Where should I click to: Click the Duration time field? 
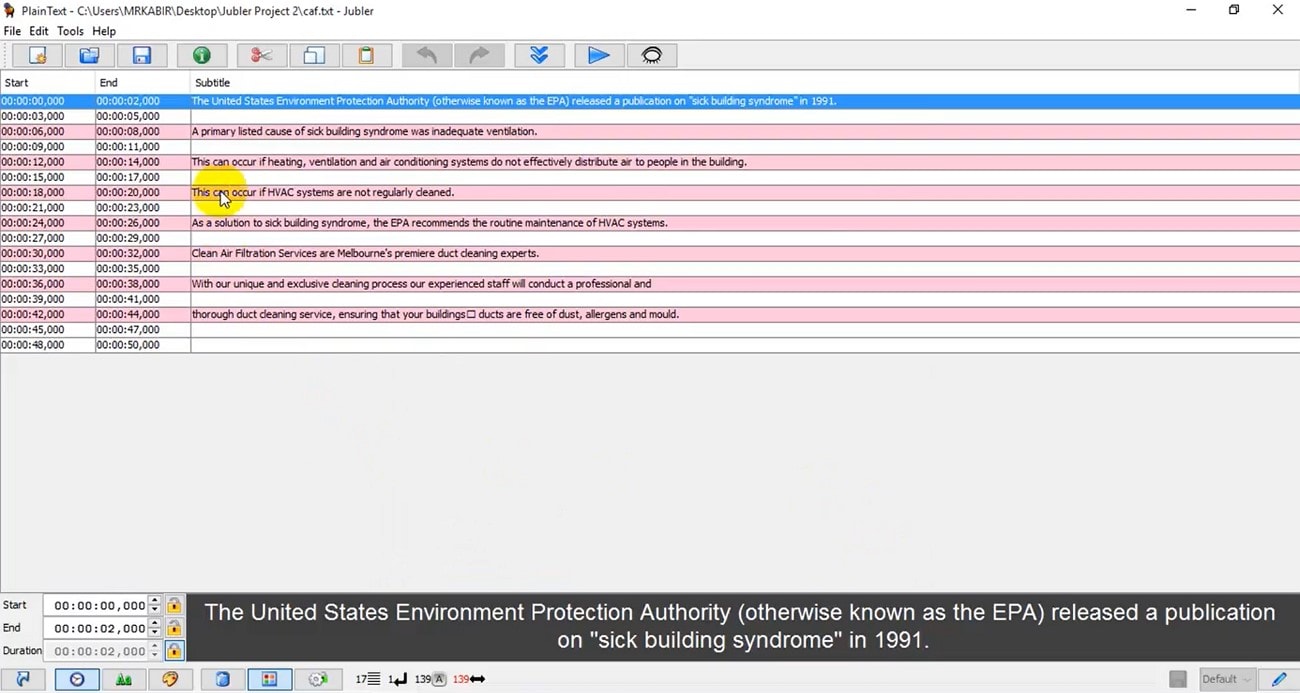point(96,651)
